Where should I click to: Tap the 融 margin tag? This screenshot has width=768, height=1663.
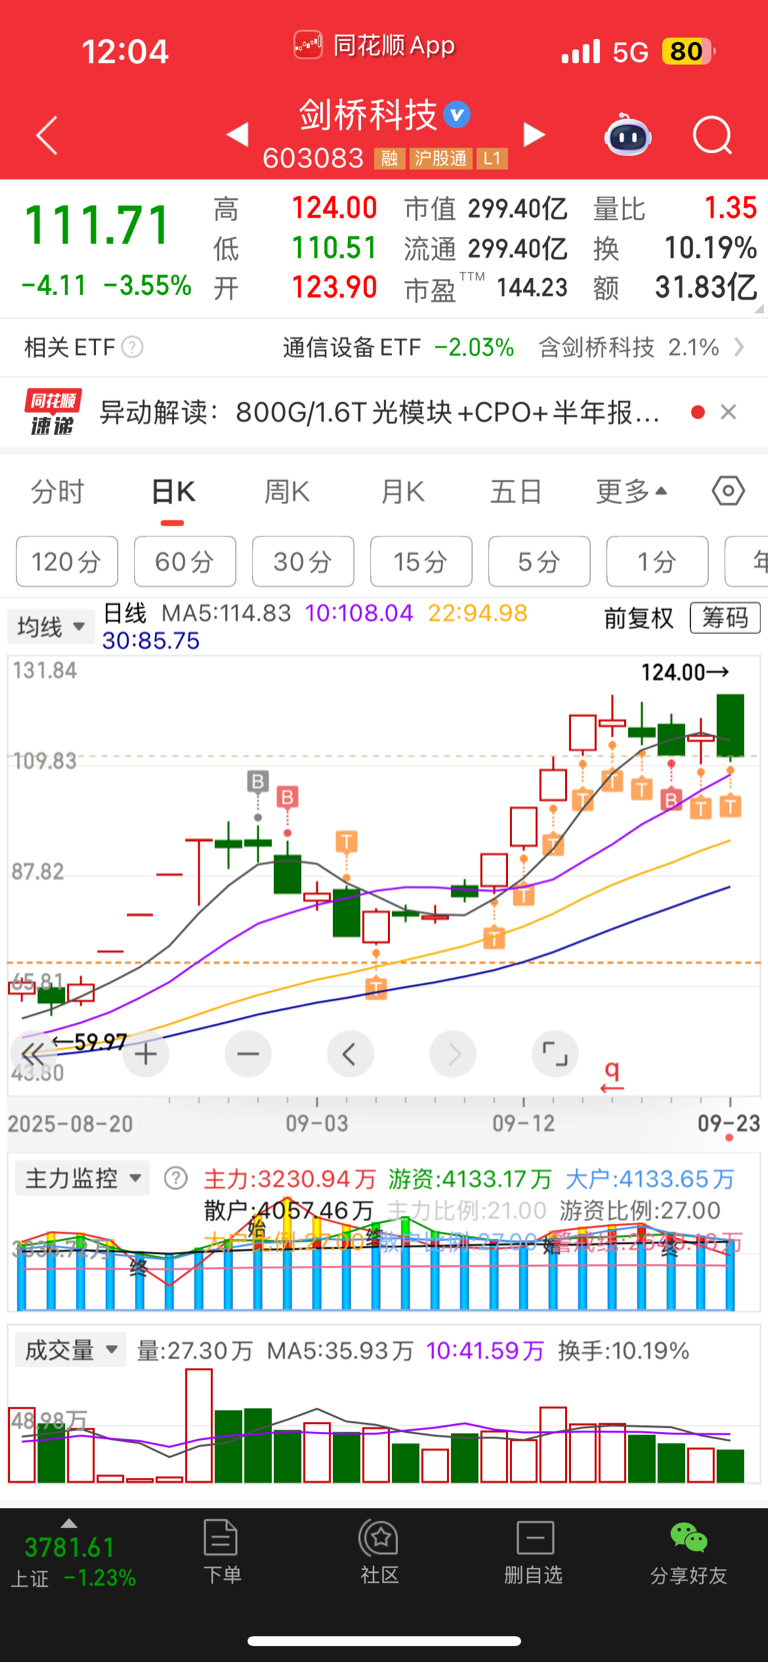coord(389,158)
